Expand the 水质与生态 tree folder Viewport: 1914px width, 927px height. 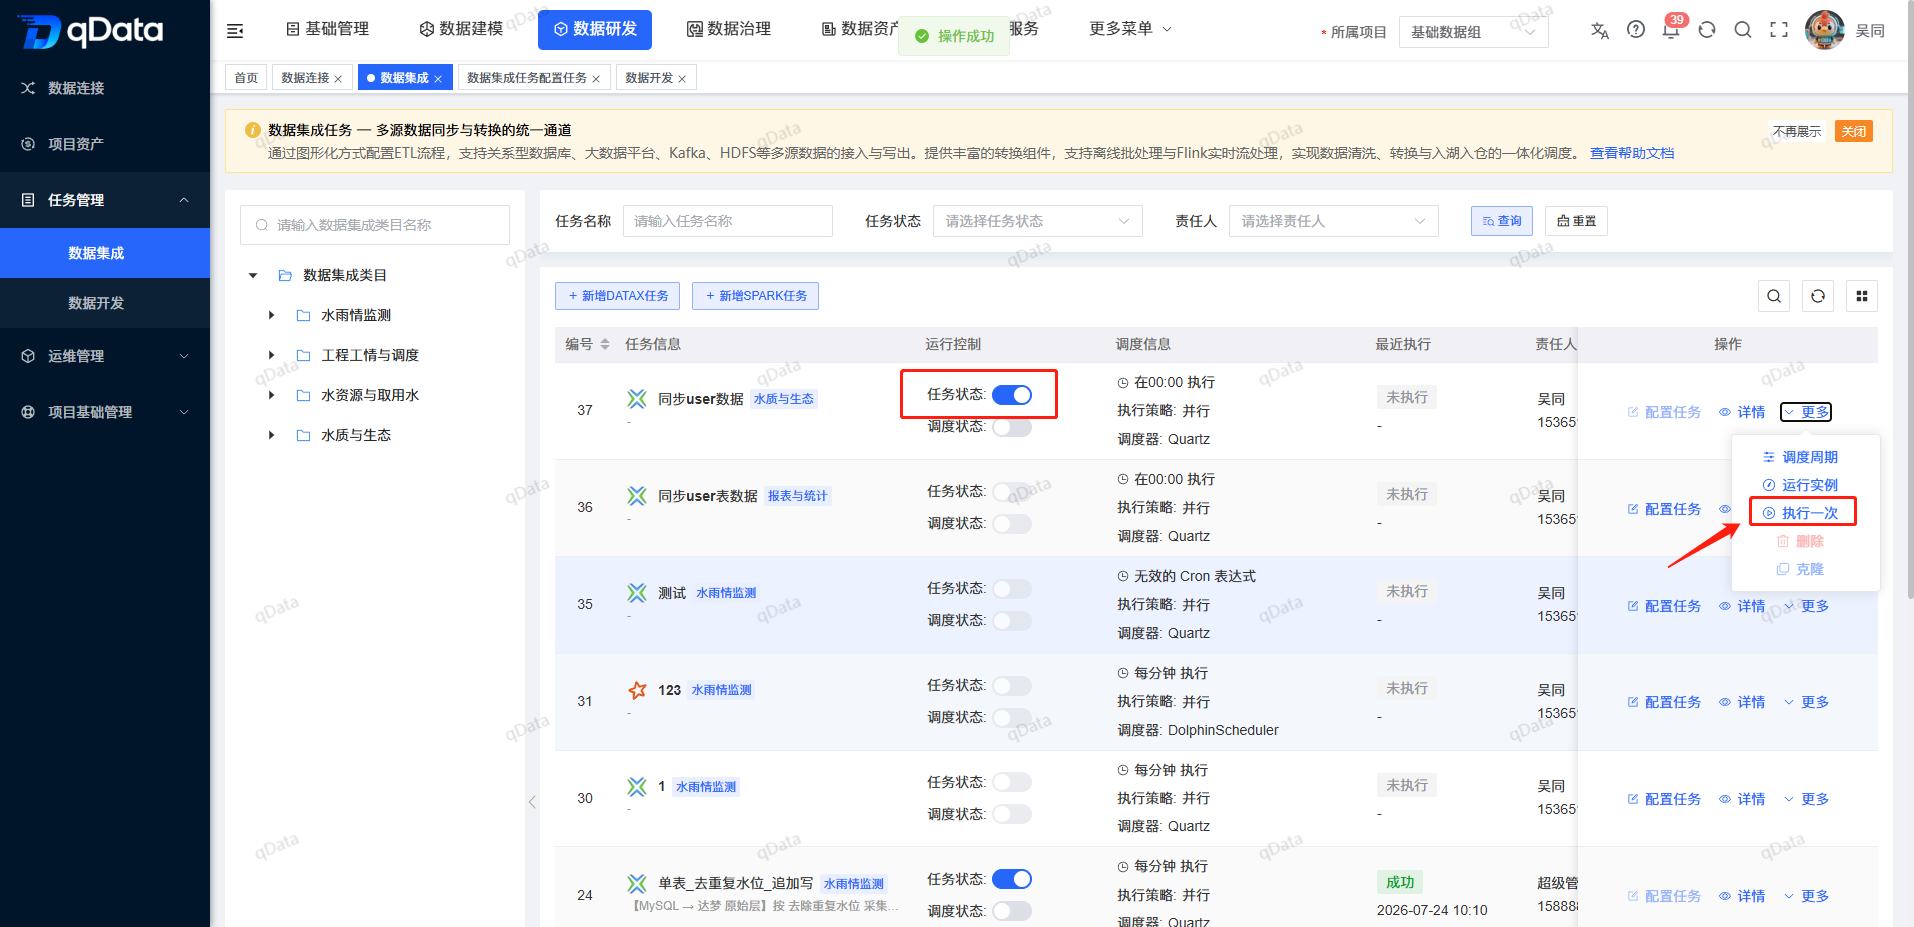point(271,435)
